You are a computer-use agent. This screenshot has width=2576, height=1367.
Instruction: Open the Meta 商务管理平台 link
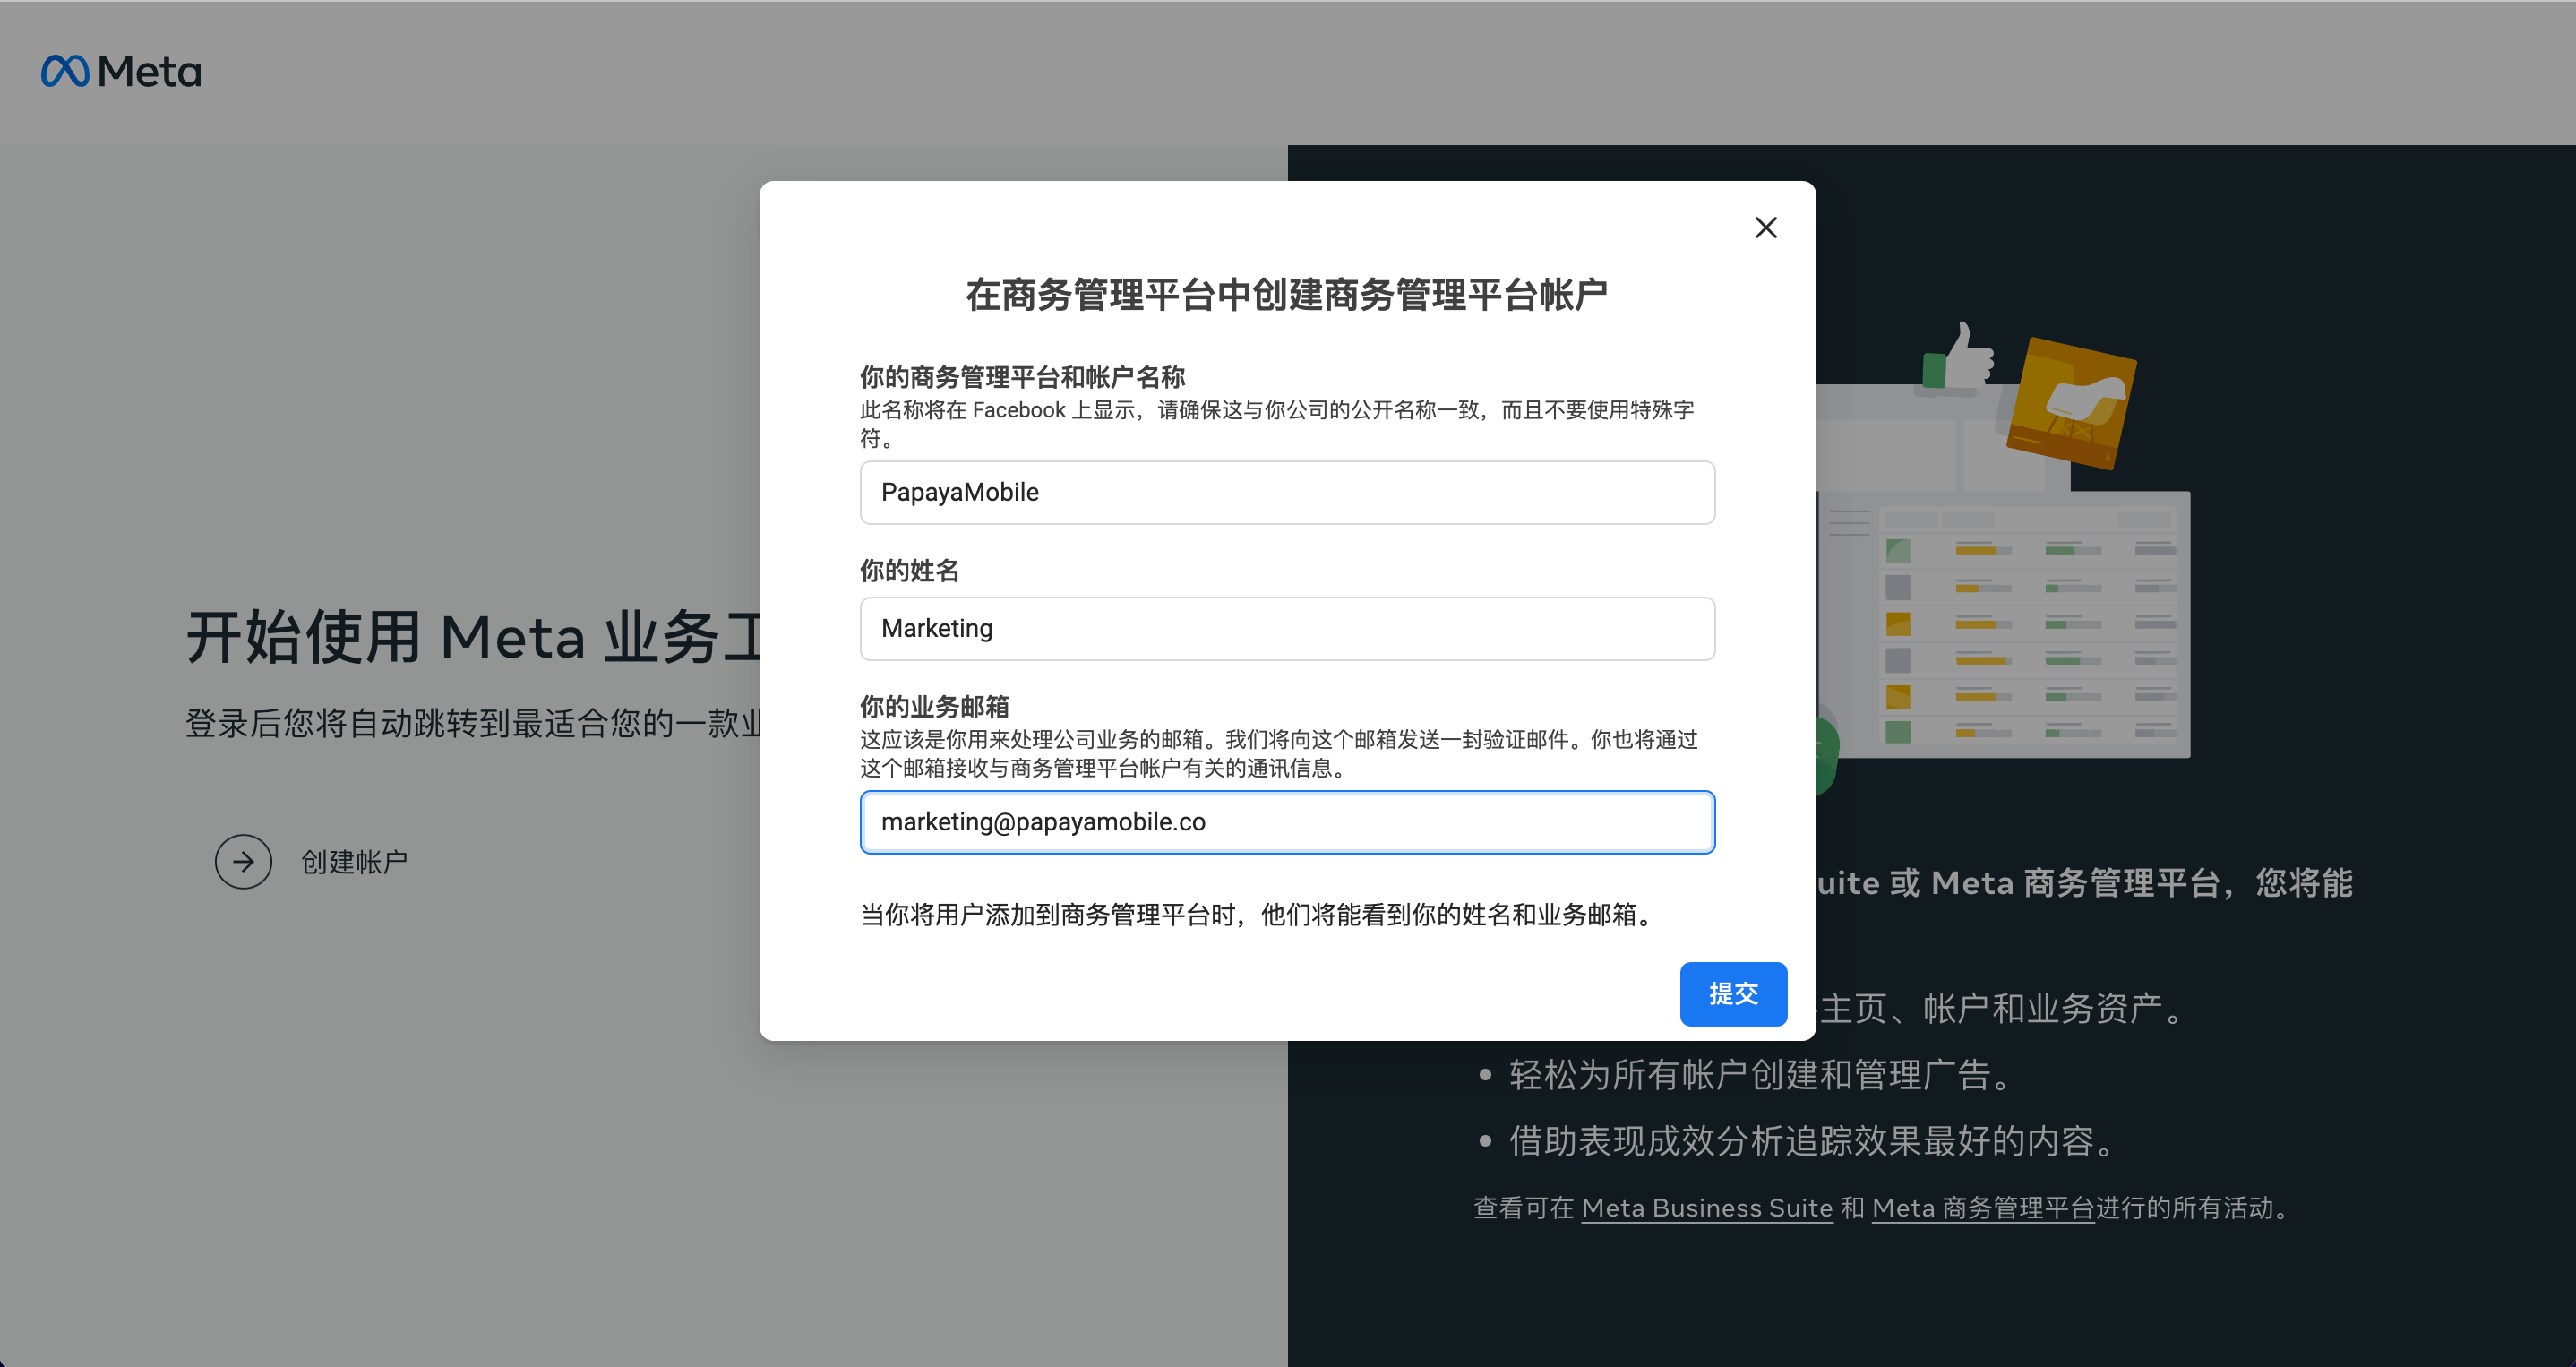click(1983, 1208)
